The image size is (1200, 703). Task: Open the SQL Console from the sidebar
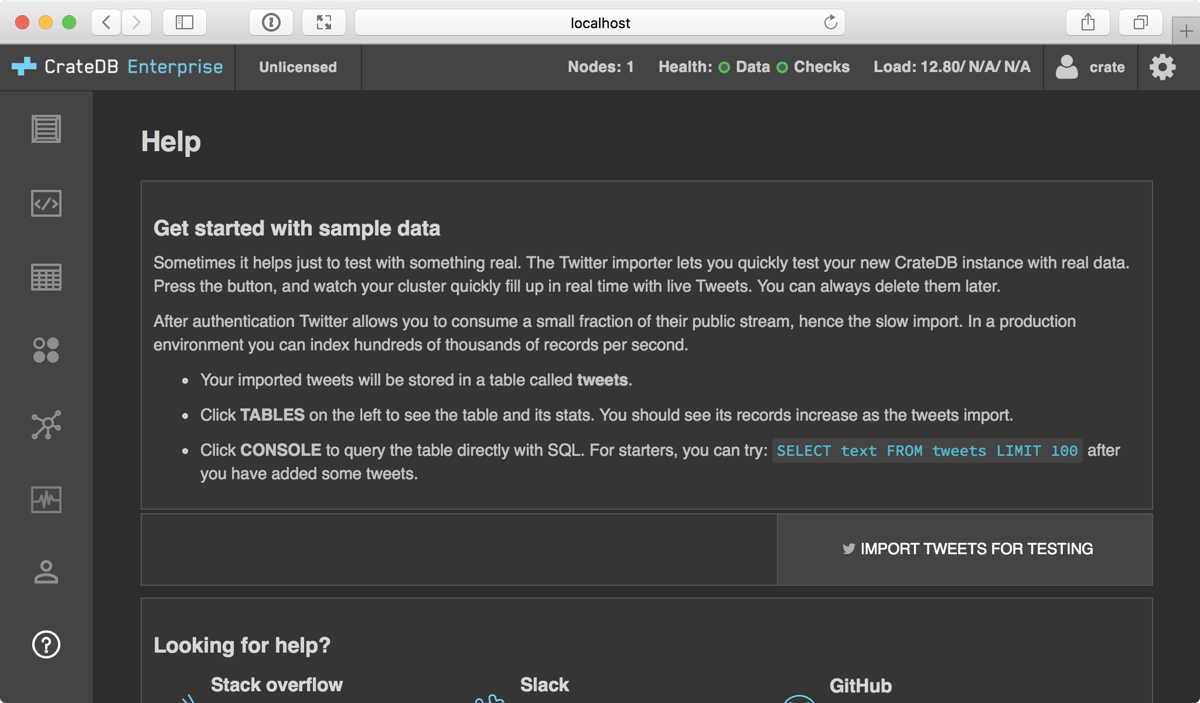pyautogui.click(x=46, y=203)
